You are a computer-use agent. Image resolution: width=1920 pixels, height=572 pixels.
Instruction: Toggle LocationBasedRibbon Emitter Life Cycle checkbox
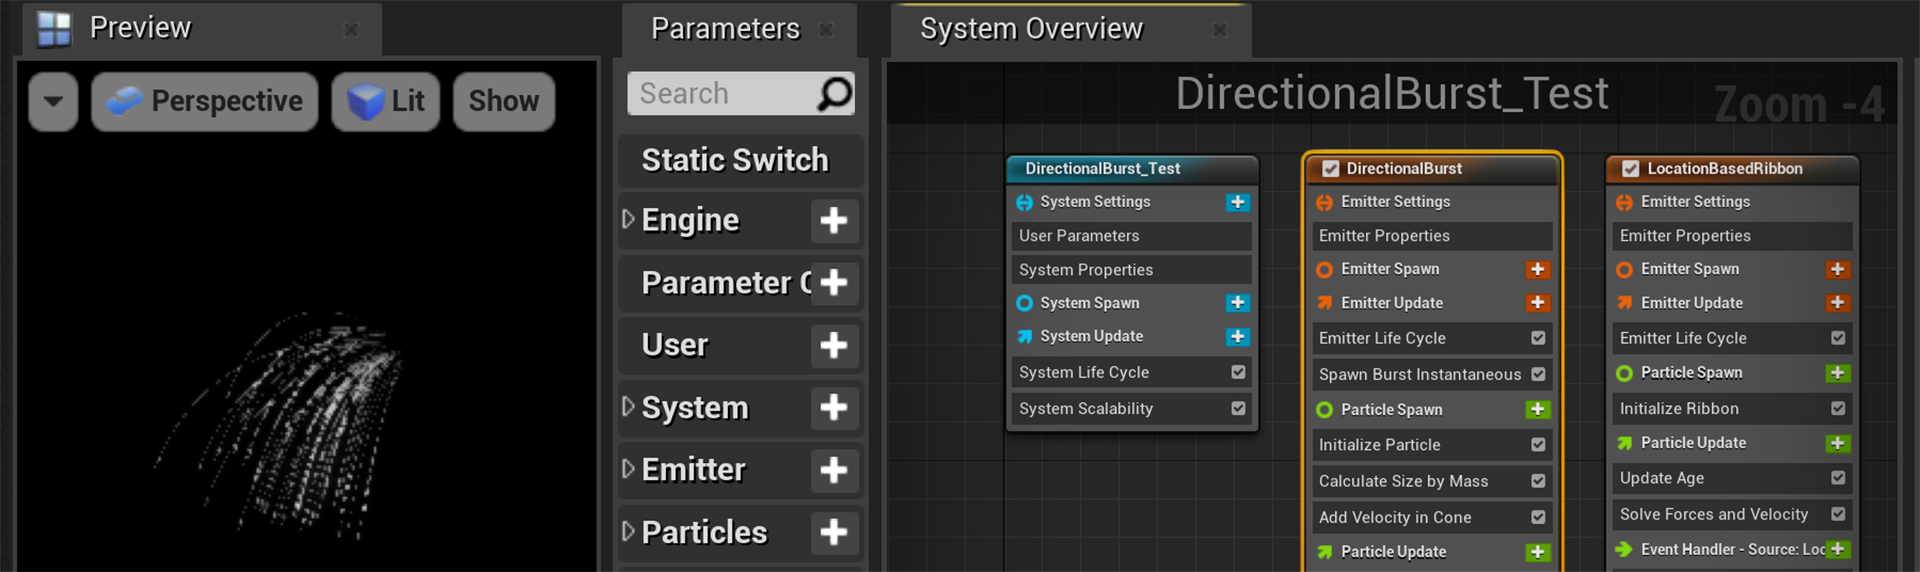click(x=1838, y=338)
